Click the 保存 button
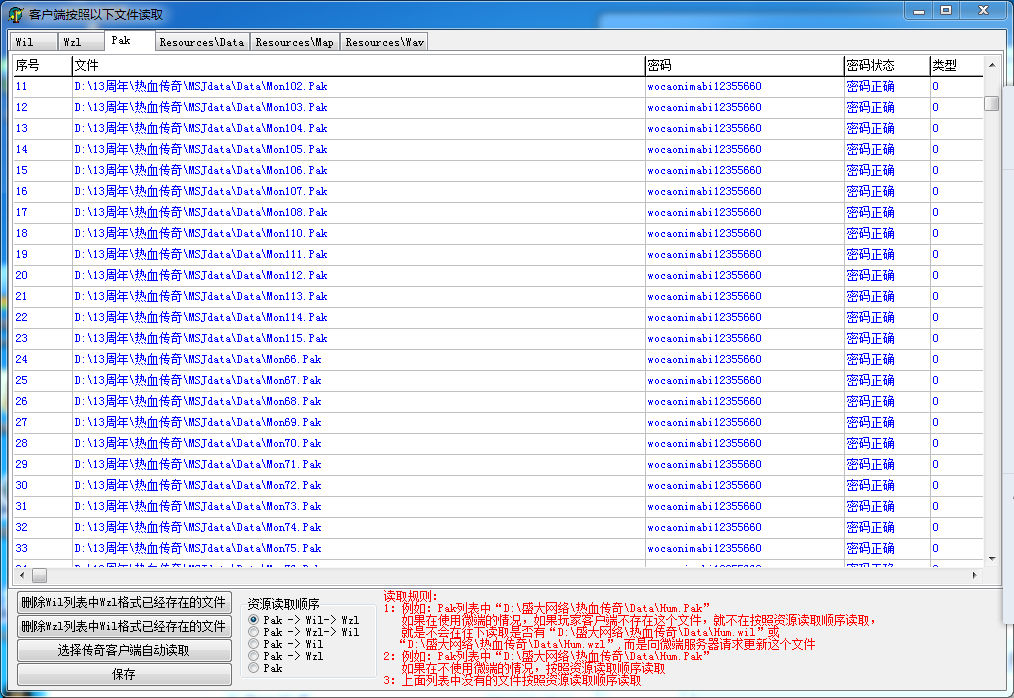Viewport: 1014px width, 698px height. tap(124, 674)
